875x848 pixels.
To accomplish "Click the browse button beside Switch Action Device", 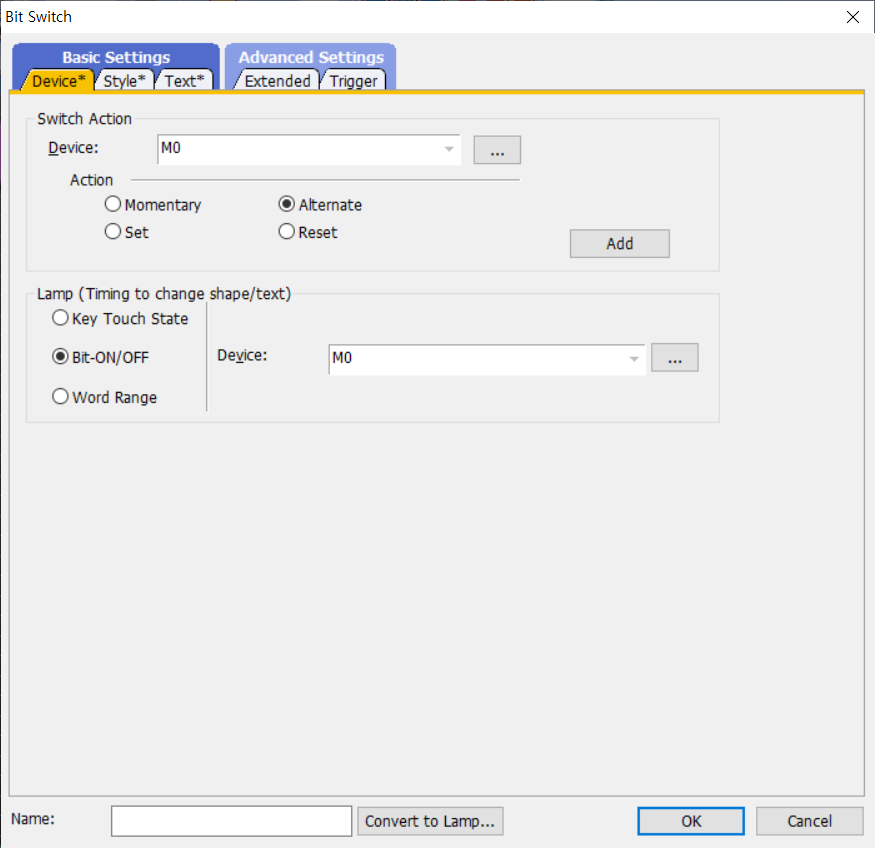I will coord(497,150).
